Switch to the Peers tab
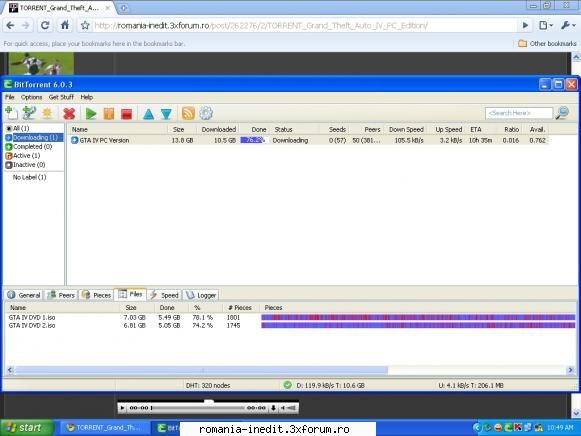Screen dimensions: 581x436 click(62, 295)
